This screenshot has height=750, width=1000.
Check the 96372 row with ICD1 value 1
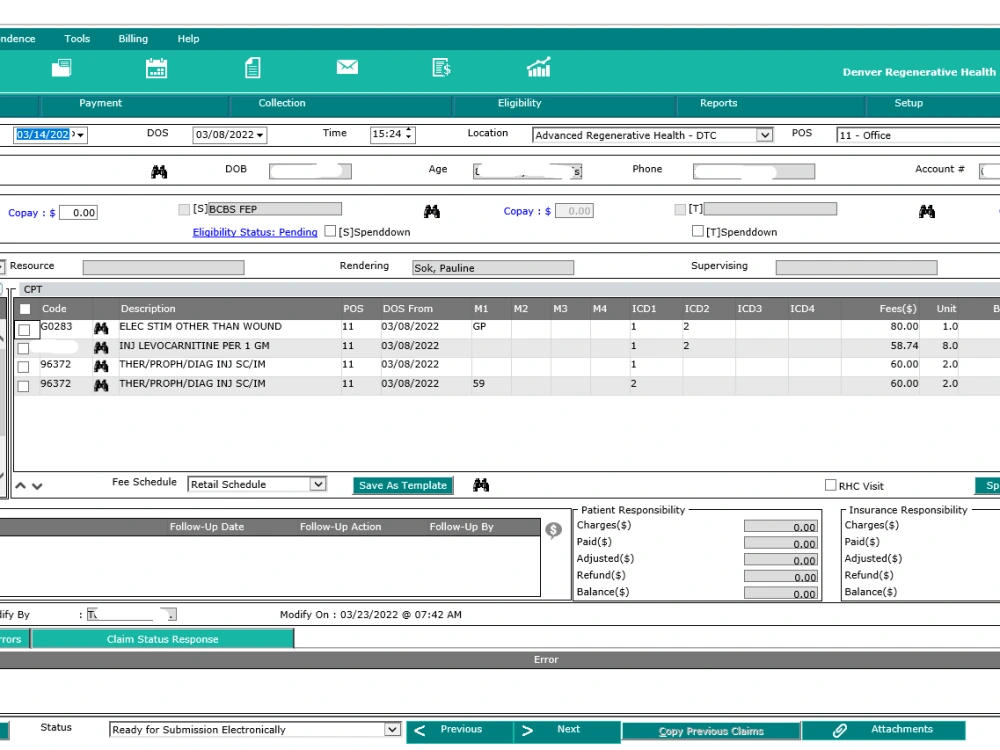click(x=24, y=367)
